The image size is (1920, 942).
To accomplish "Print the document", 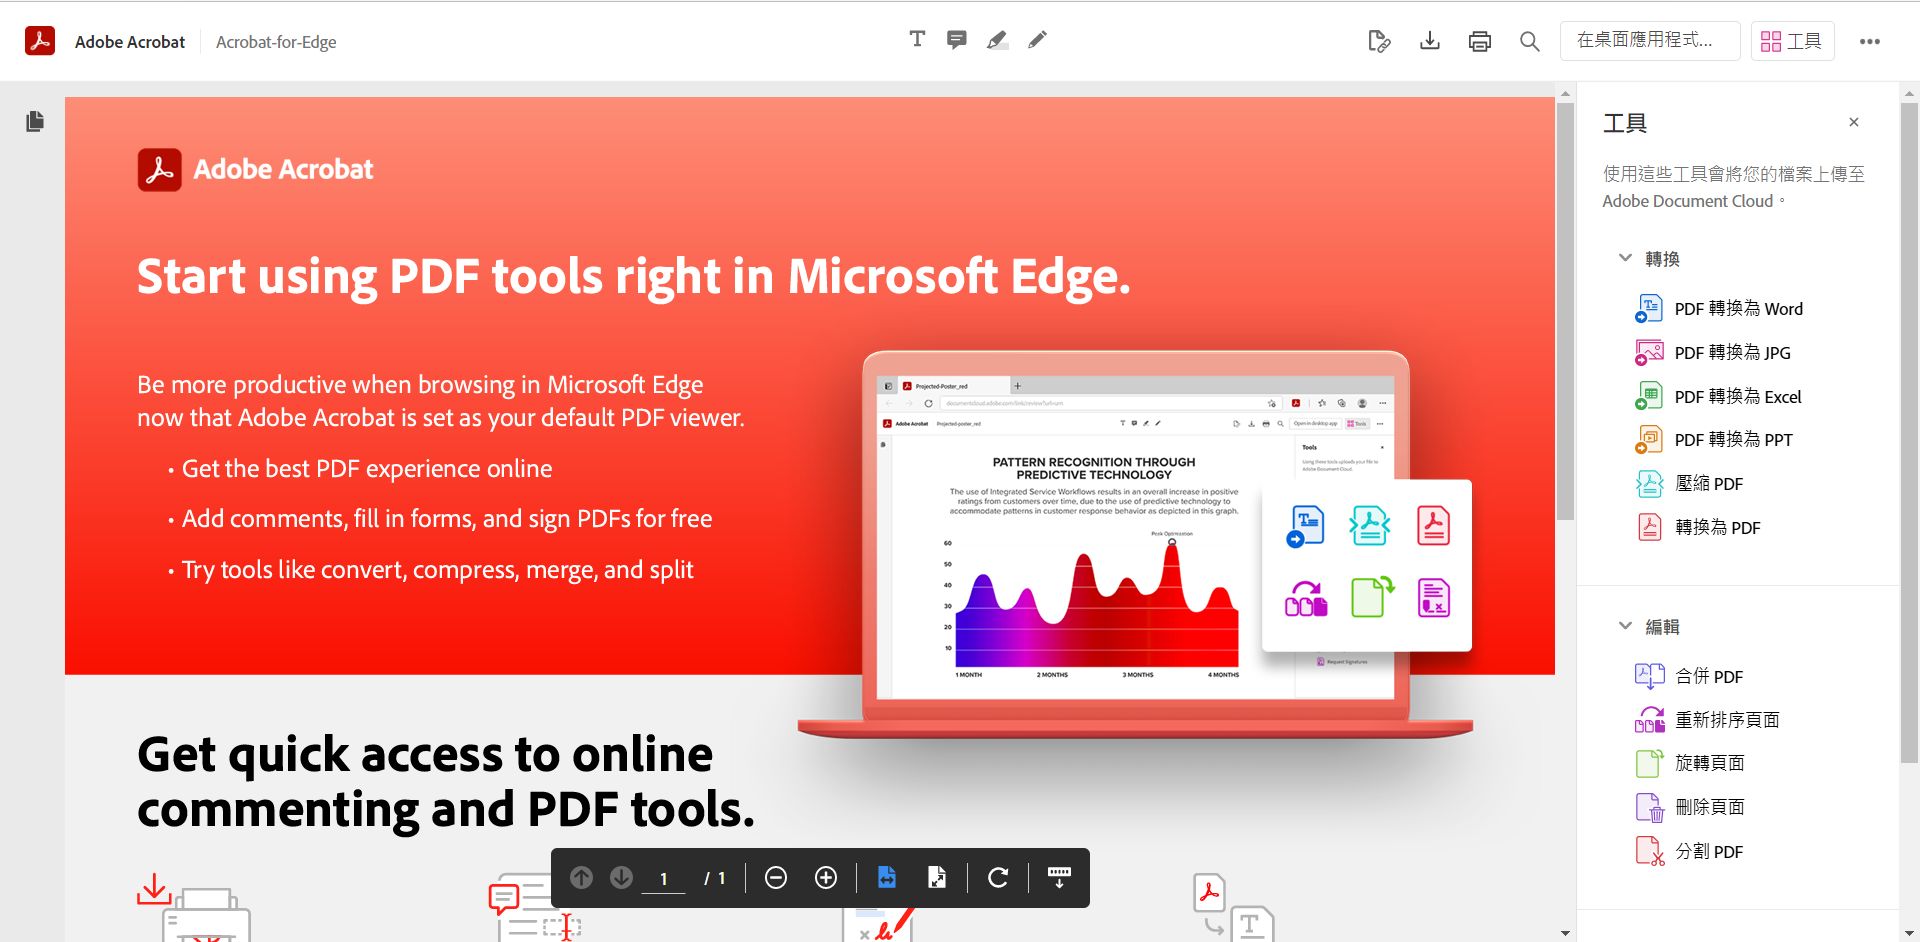I will [x=1480, y=41].
